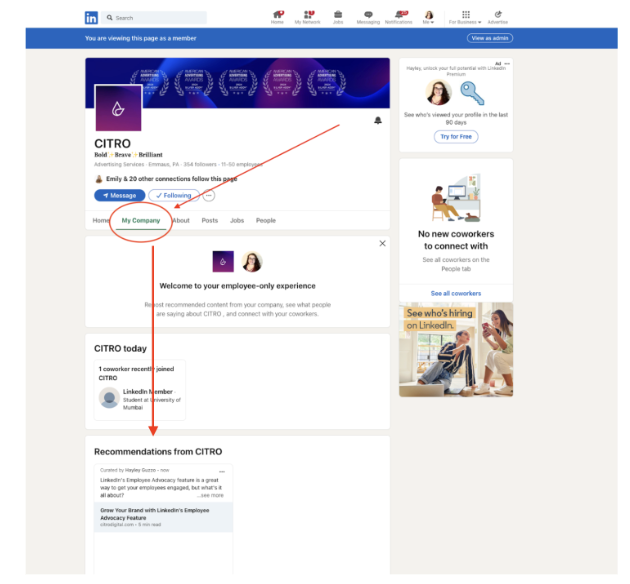Click See all coworkers link
The image size is (630, 584).
pos(456,293)
